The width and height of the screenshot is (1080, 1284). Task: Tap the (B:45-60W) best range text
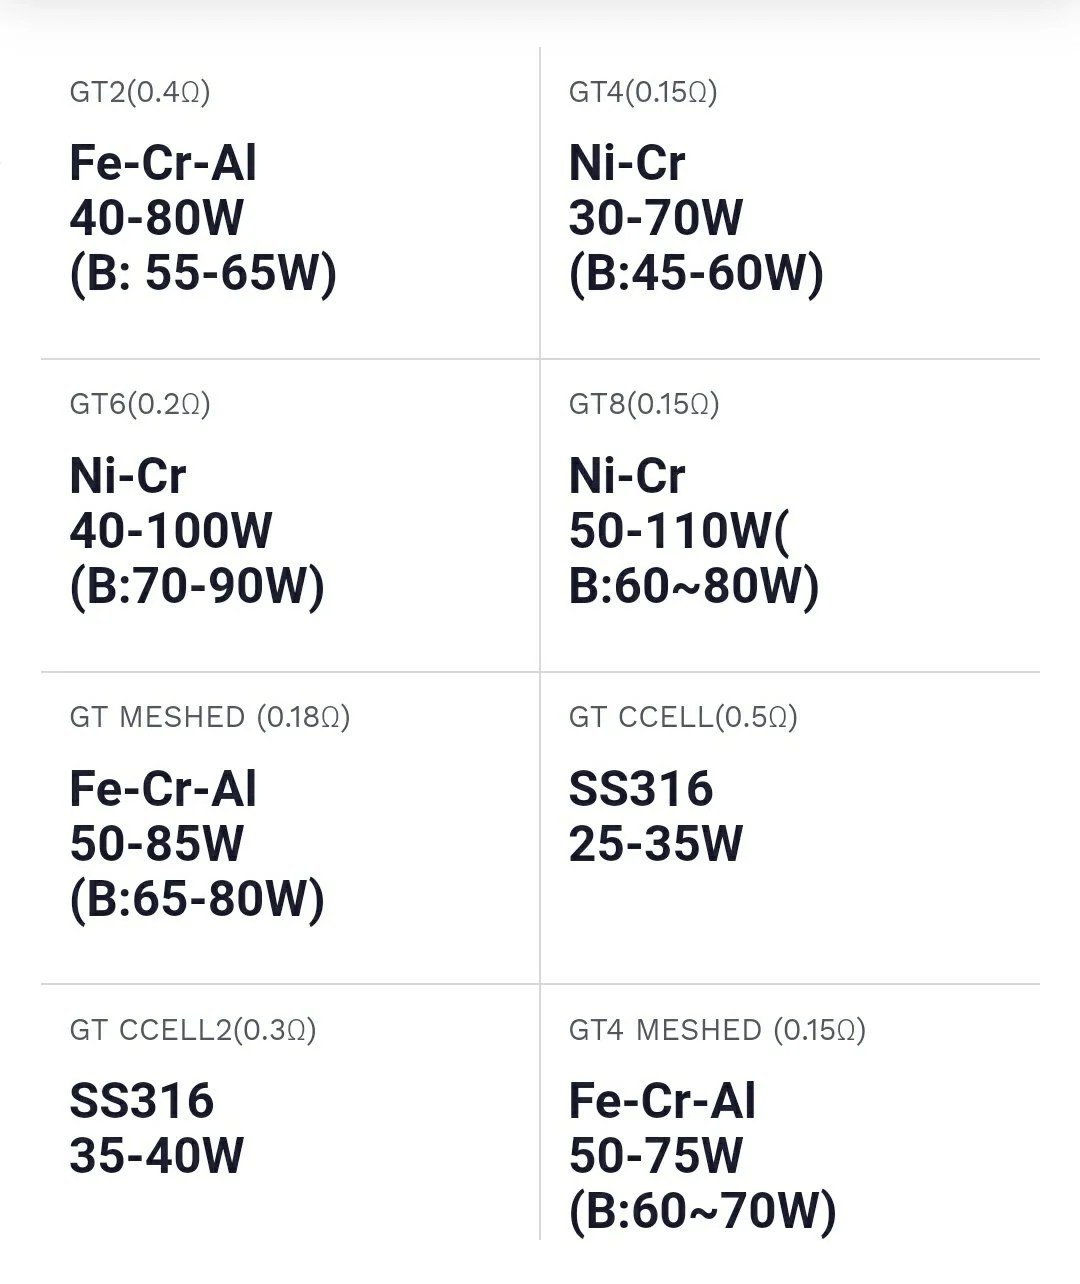696,273
